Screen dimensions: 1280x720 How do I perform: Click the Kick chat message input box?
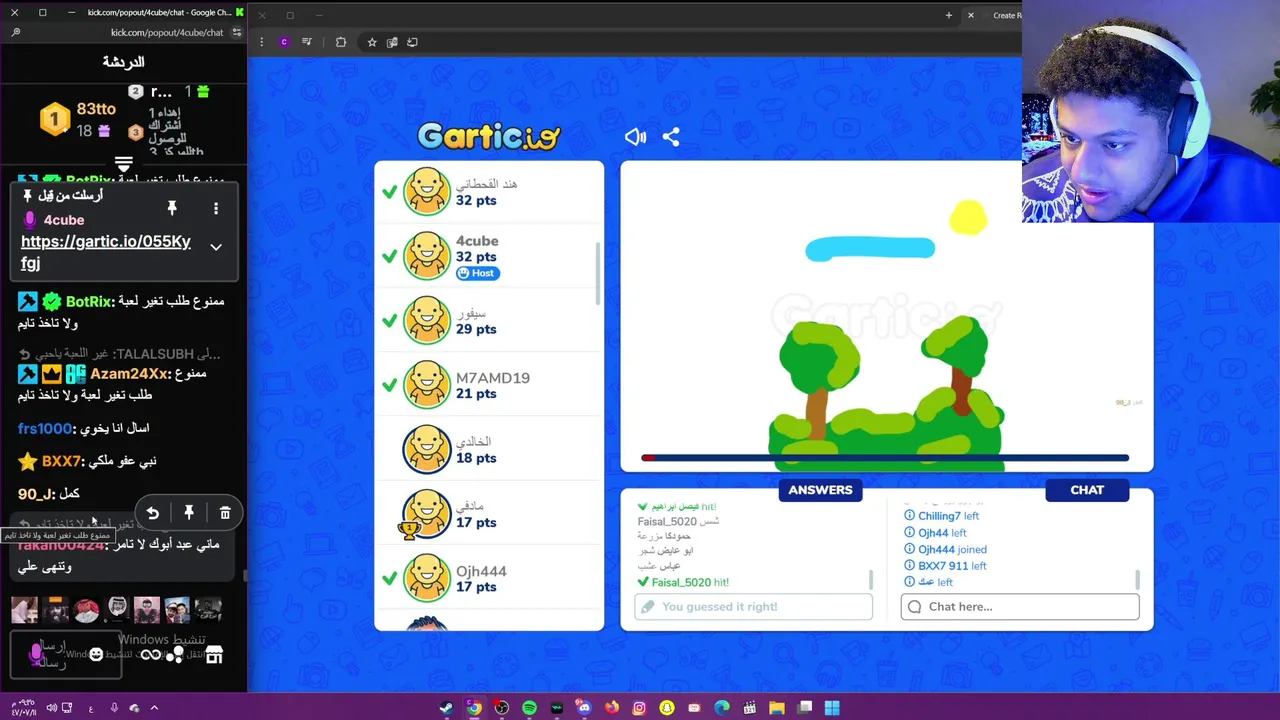(x=66, y=654)
